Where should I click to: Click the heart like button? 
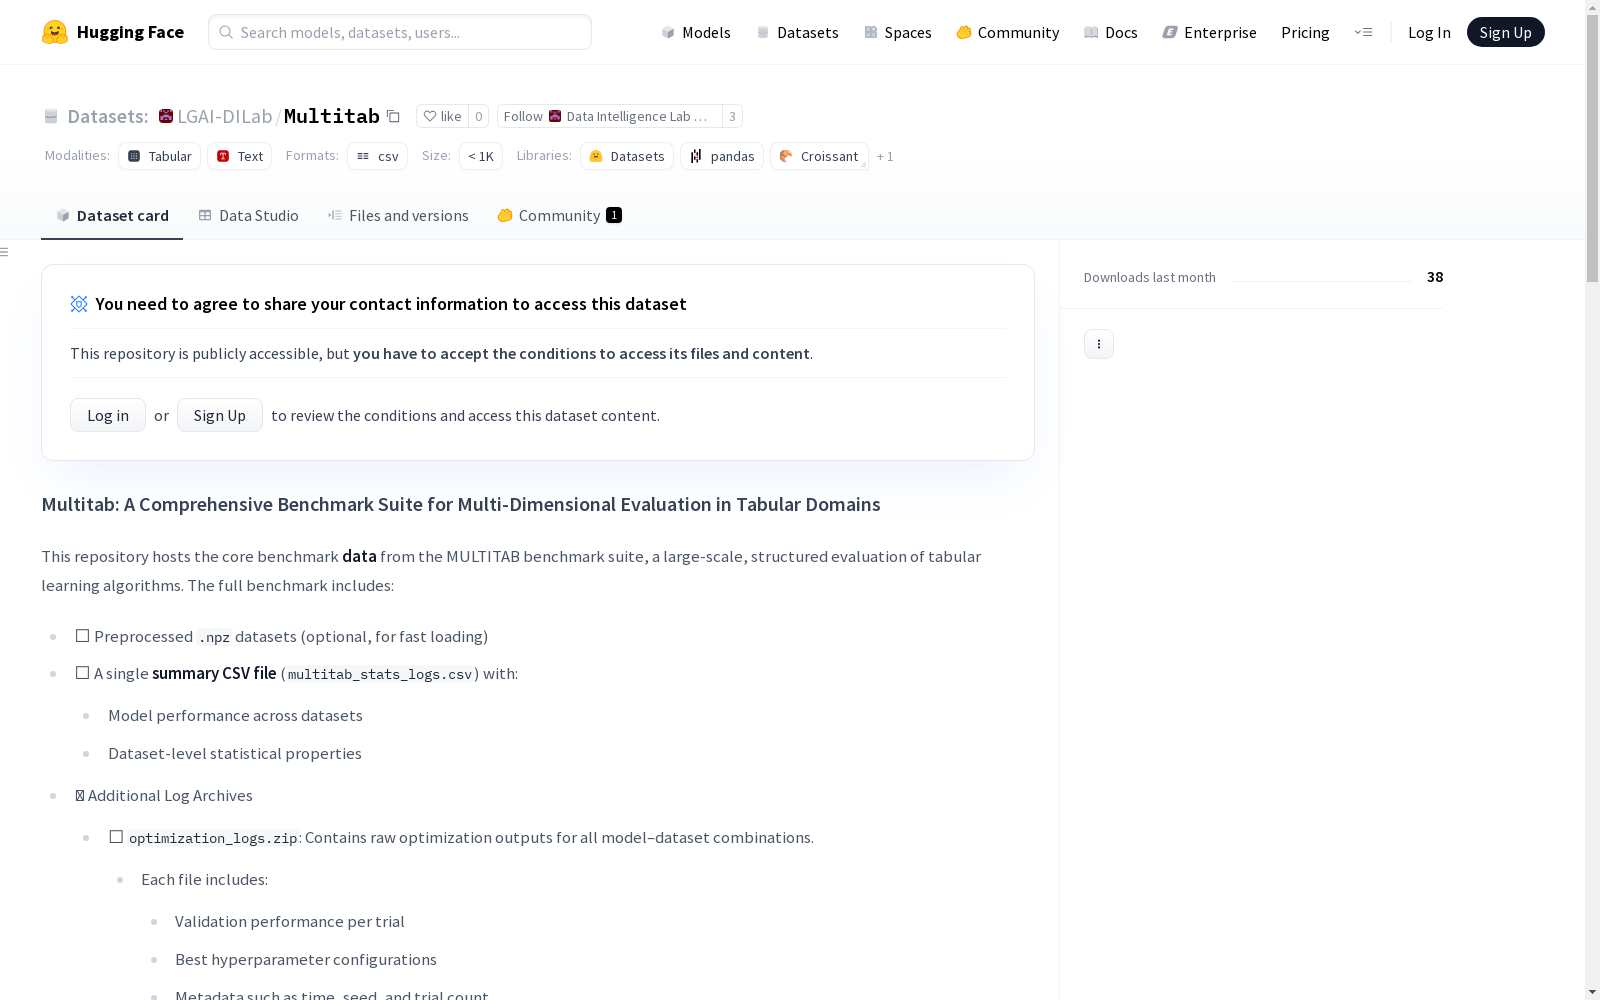[442, 116]
